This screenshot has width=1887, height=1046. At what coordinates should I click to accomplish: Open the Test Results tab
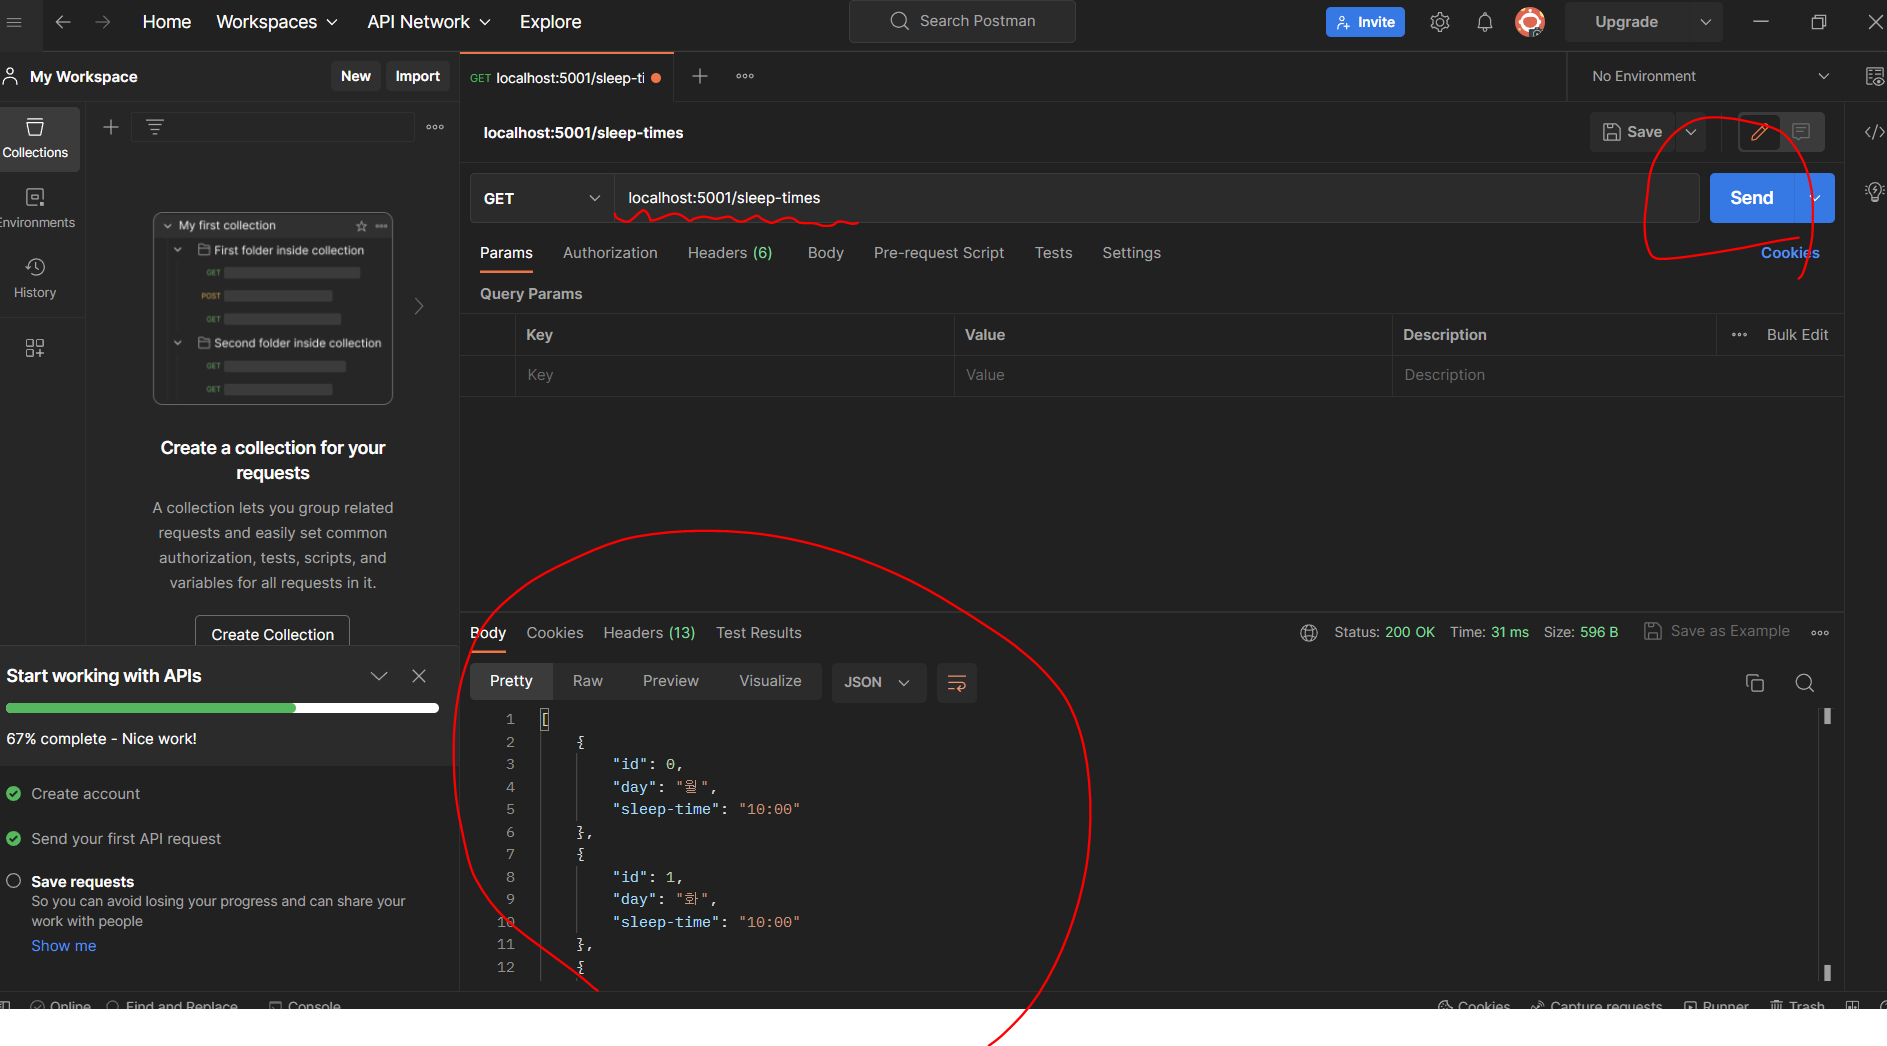tap(759, 633)
